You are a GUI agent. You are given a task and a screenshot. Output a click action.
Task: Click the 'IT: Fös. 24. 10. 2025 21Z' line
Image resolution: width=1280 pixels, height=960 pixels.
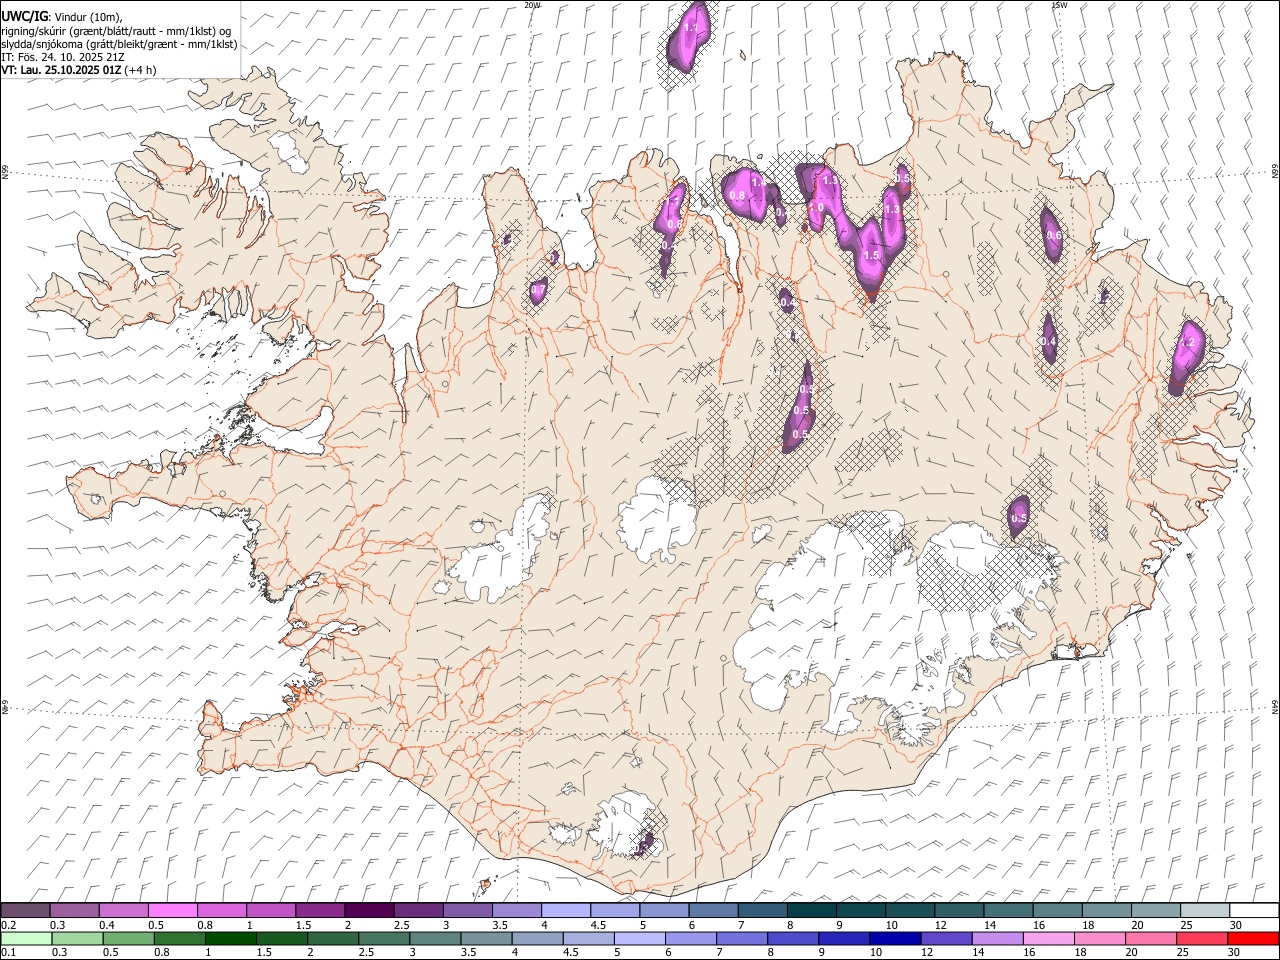[62, 57]
